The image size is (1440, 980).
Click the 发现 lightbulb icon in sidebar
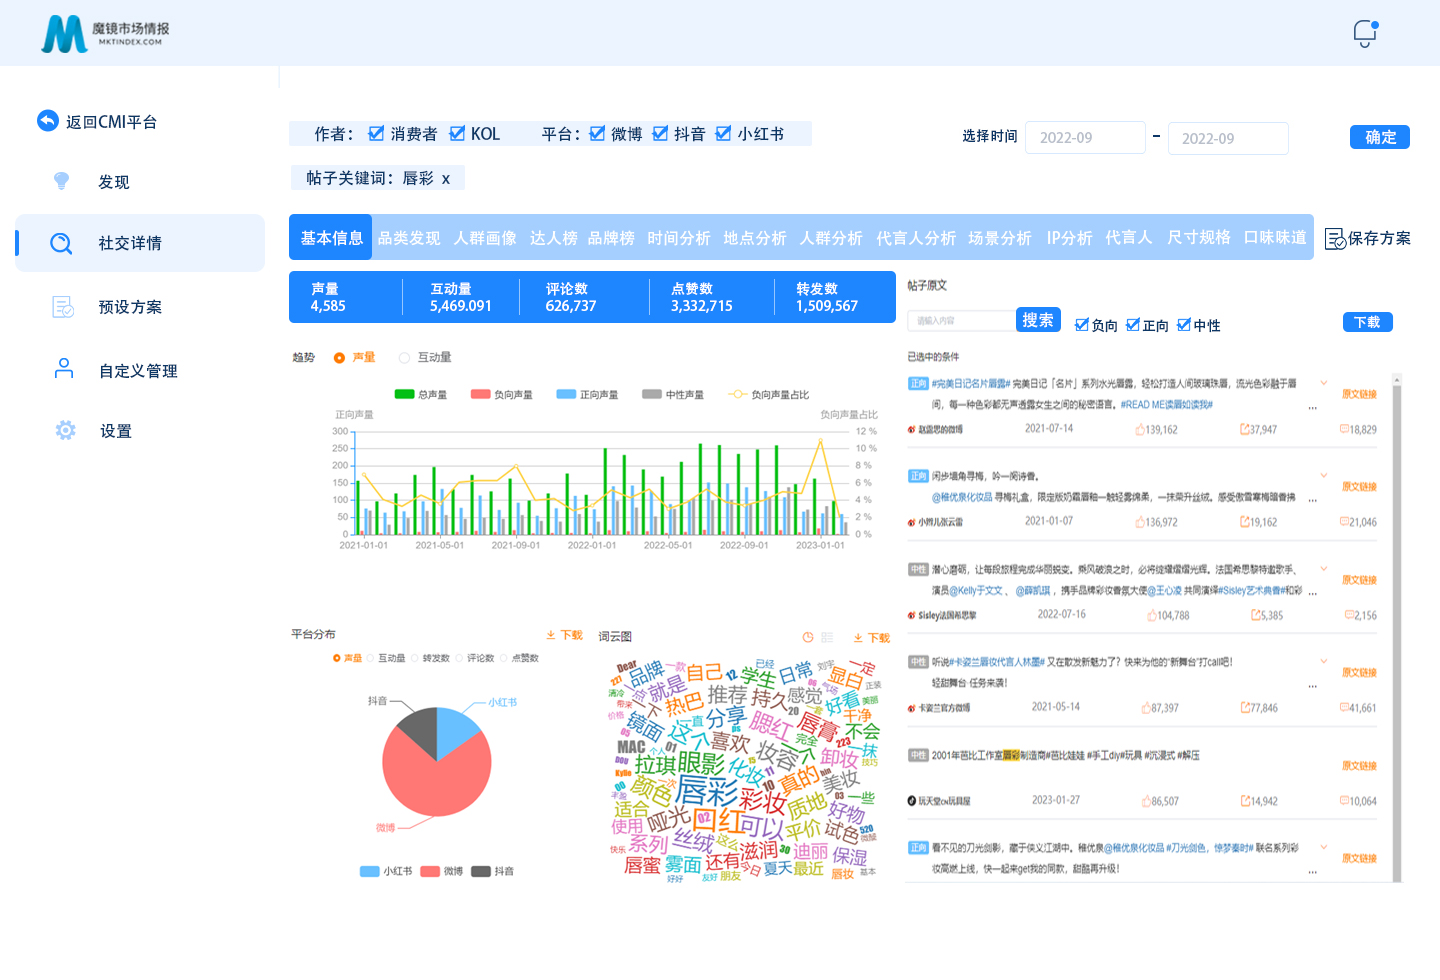[62, 181]
